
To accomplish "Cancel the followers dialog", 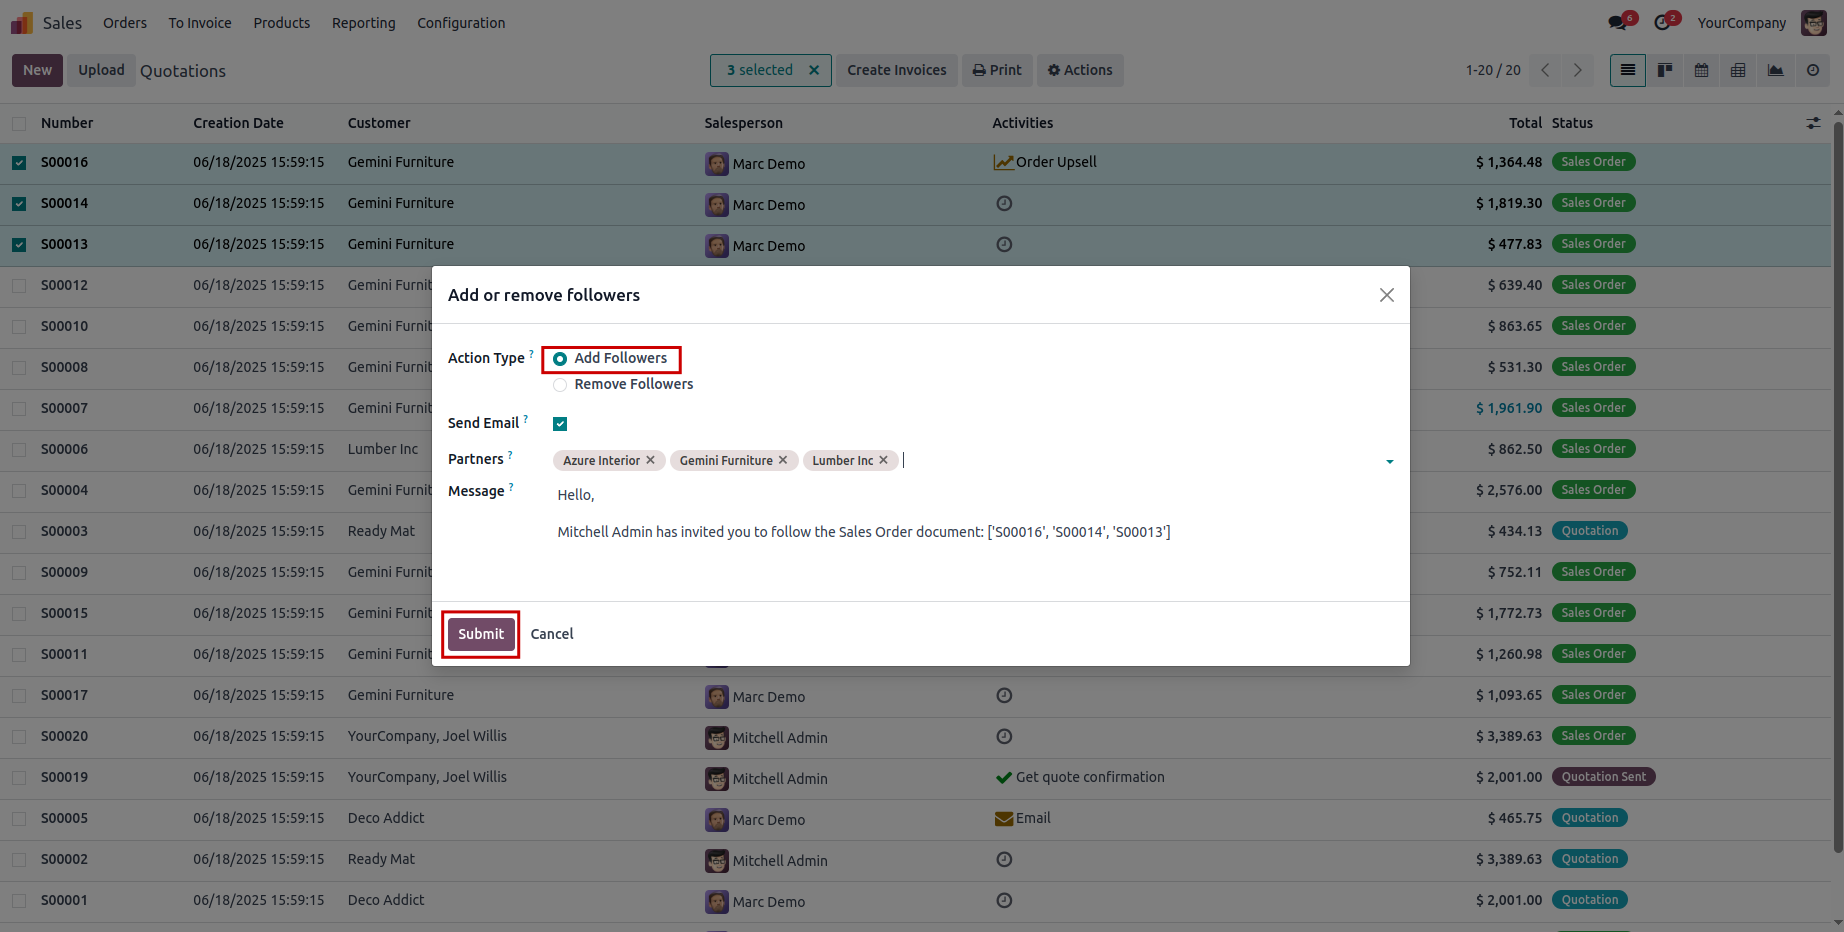I will [x=552, y=634].
